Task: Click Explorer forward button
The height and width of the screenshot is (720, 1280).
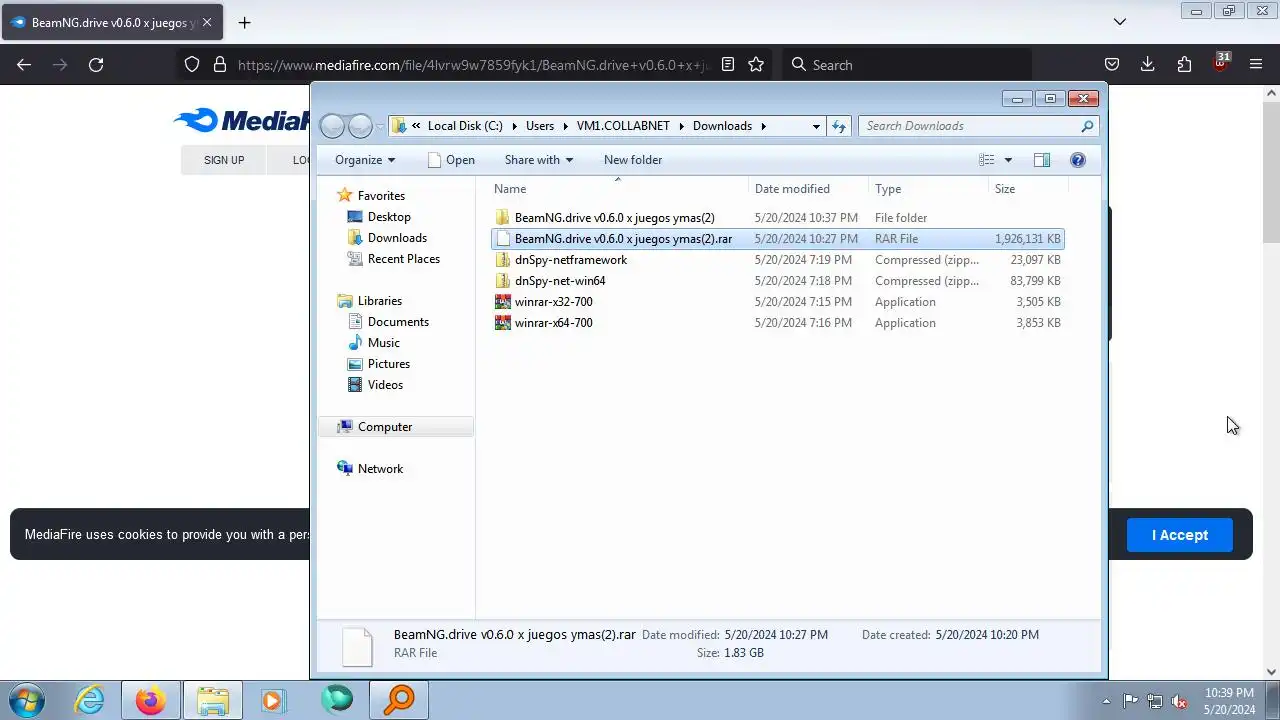Action: 360,126
